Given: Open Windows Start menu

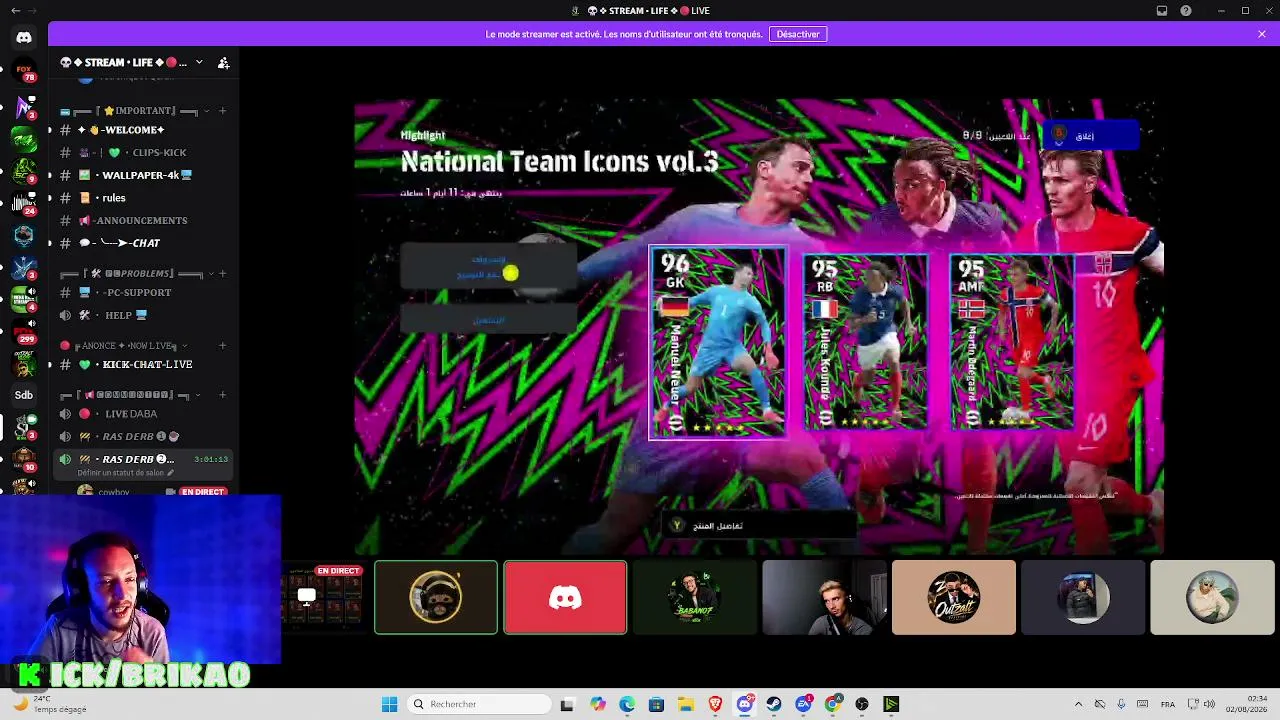Looking at the screenshot, I should 389,704.
